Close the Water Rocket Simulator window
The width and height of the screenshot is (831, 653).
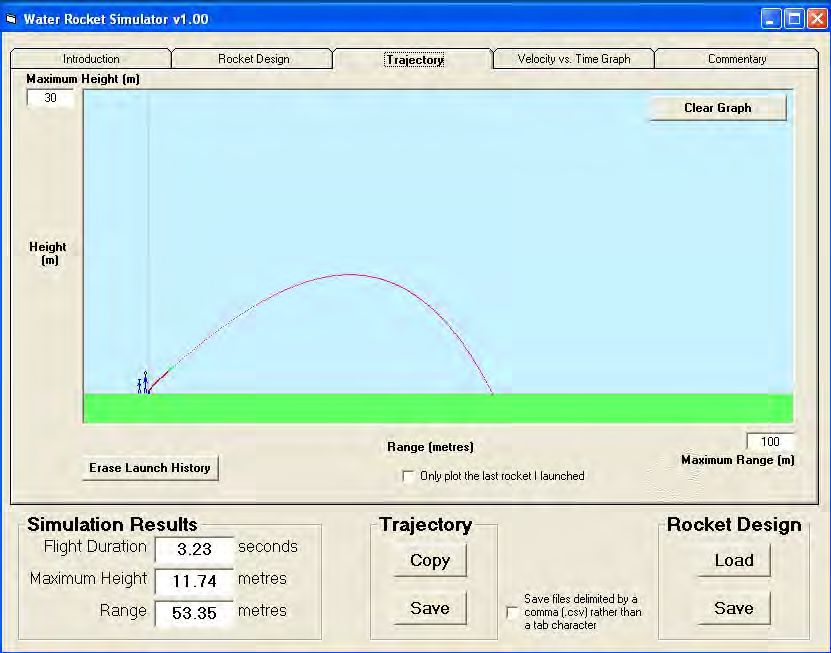(817, 20)
